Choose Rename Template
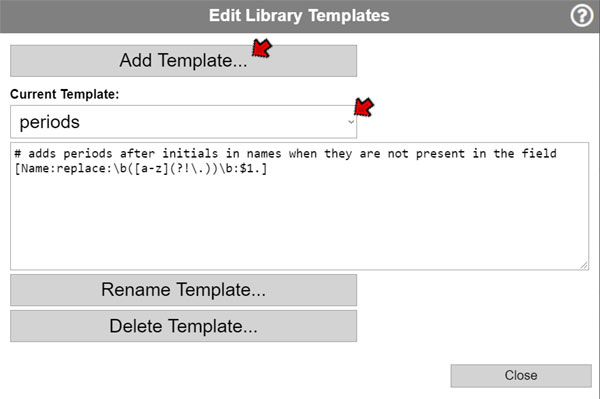The height and width of the screenshot is (399, 600). tap(183, 290)
